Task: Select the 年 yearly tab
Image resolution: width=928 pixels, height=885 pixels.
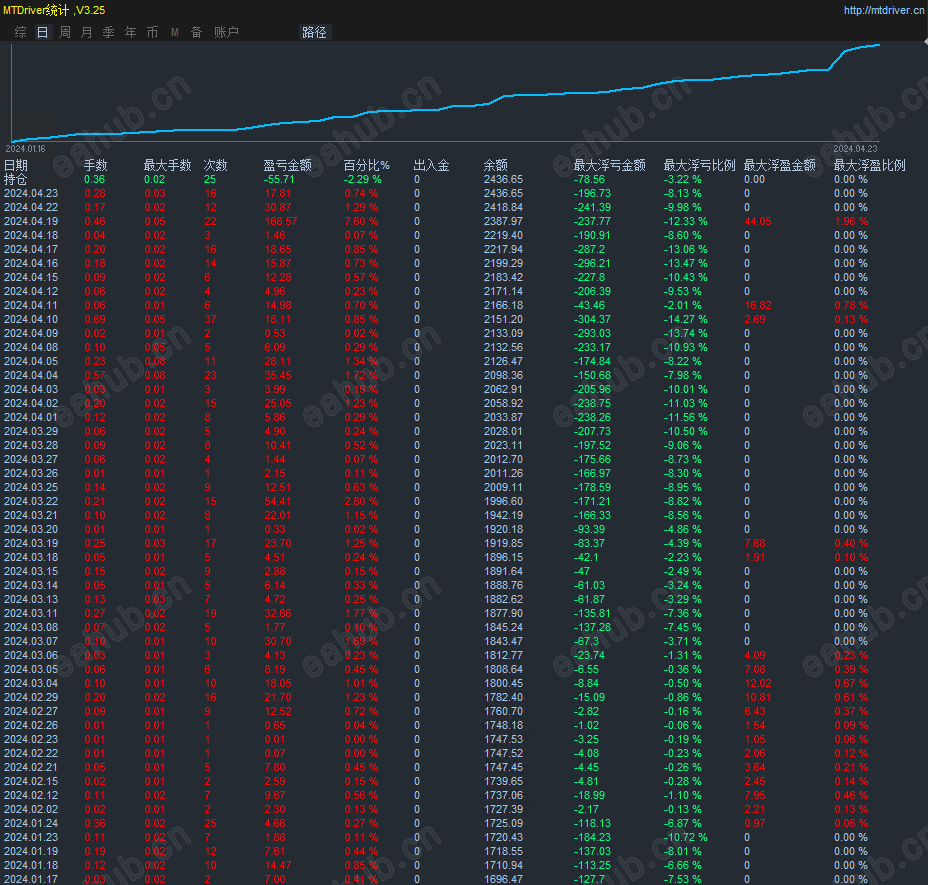Action: (x=130, y=32)
